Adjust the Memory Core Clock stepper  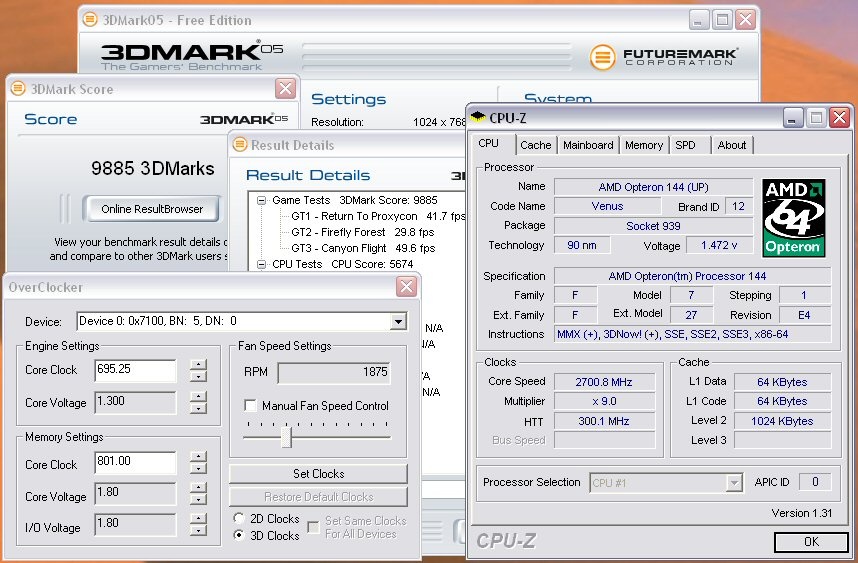pyautogui.click(x=198, y=462)
